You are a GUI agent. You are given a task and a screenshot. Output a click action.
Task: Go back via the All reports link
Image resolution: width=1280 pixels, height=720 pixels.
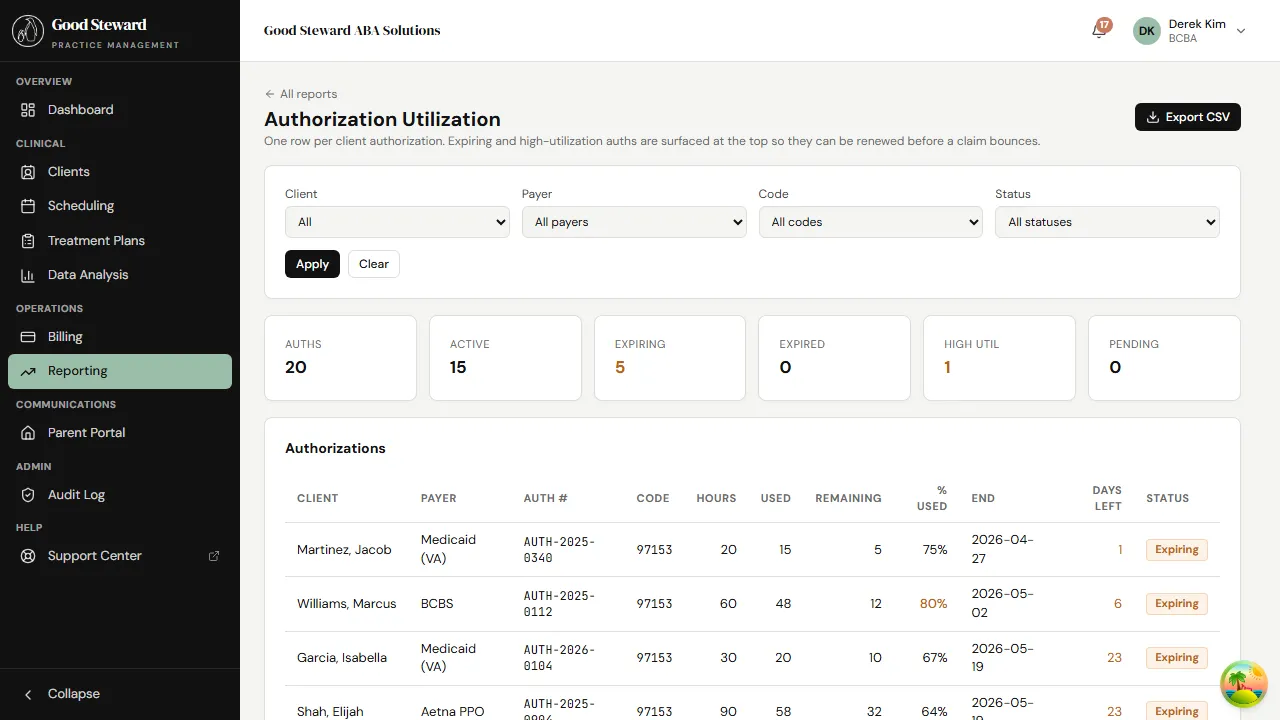coord(299,93)
